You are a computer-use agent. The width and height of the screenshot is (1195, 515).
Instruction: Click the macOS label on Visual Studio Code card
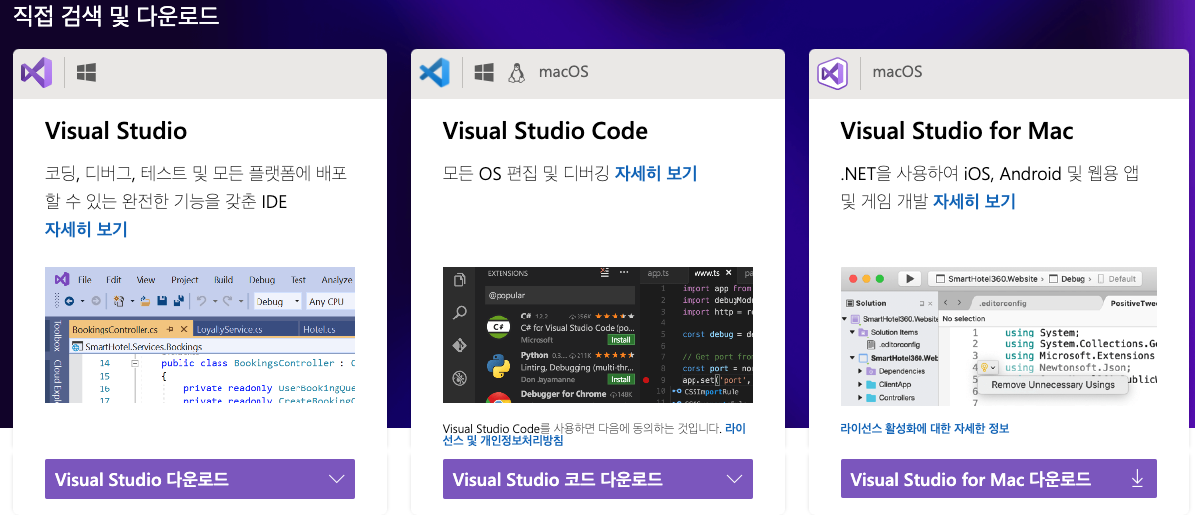click(x=564, y=72)
